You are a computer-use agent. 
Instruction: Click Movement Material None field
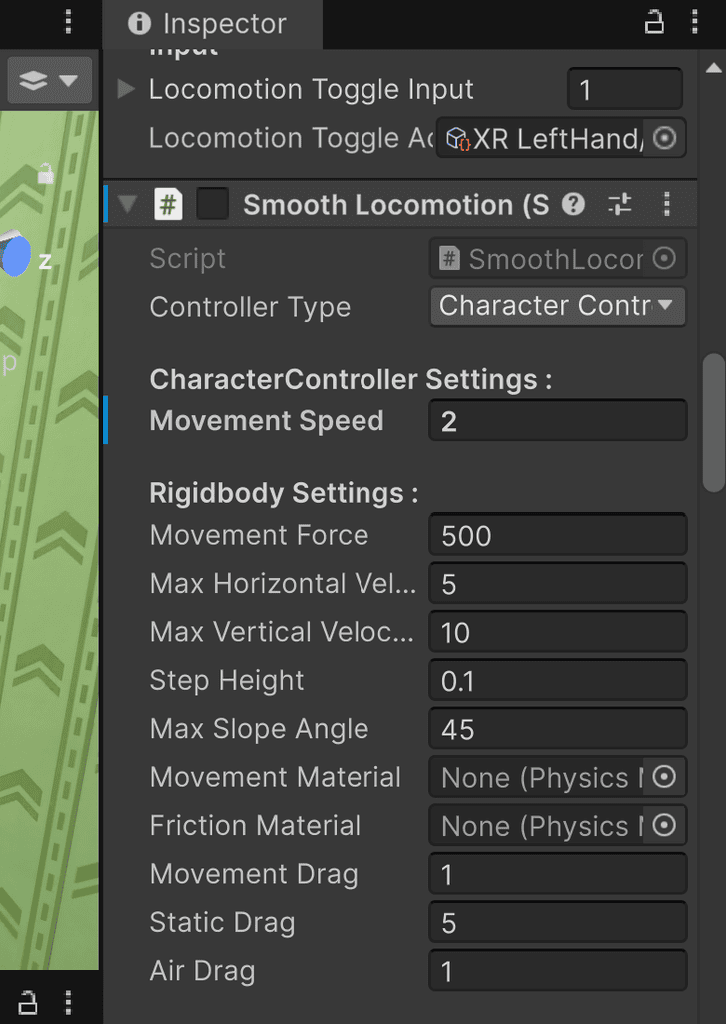(537, 777)
